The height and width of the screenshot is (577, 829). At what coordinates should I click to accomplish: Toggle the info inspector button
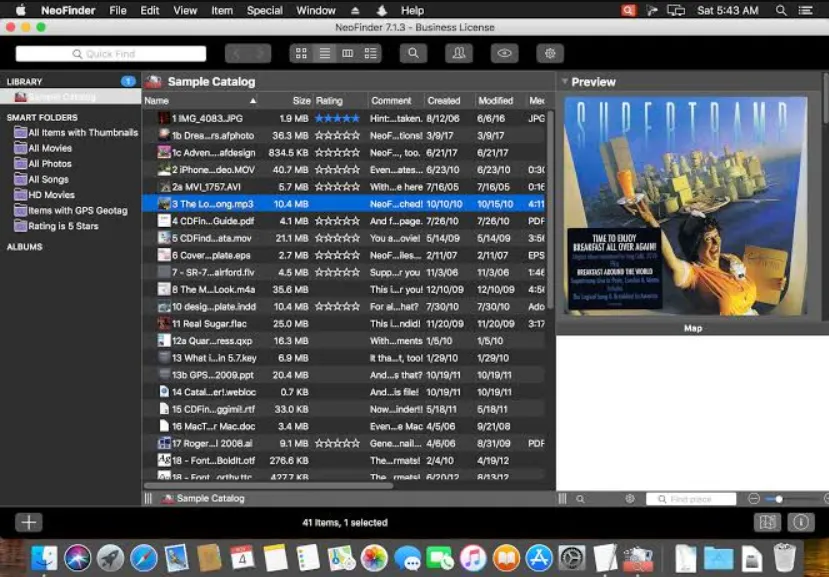(801, 523)
